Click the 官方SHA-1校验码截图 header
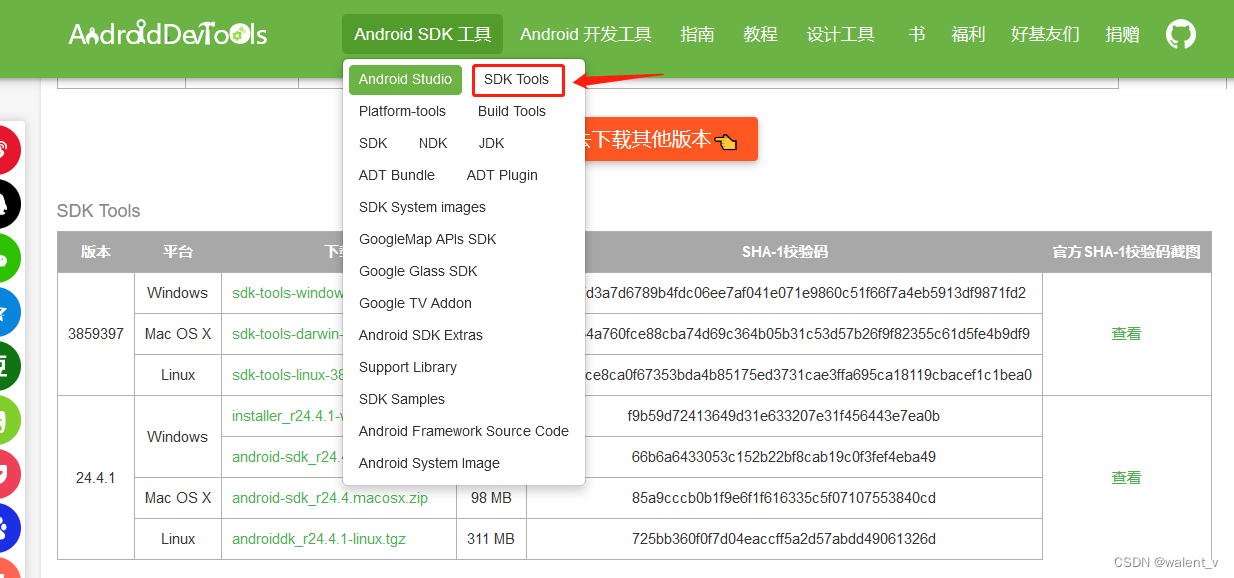 click(1126, 252)
